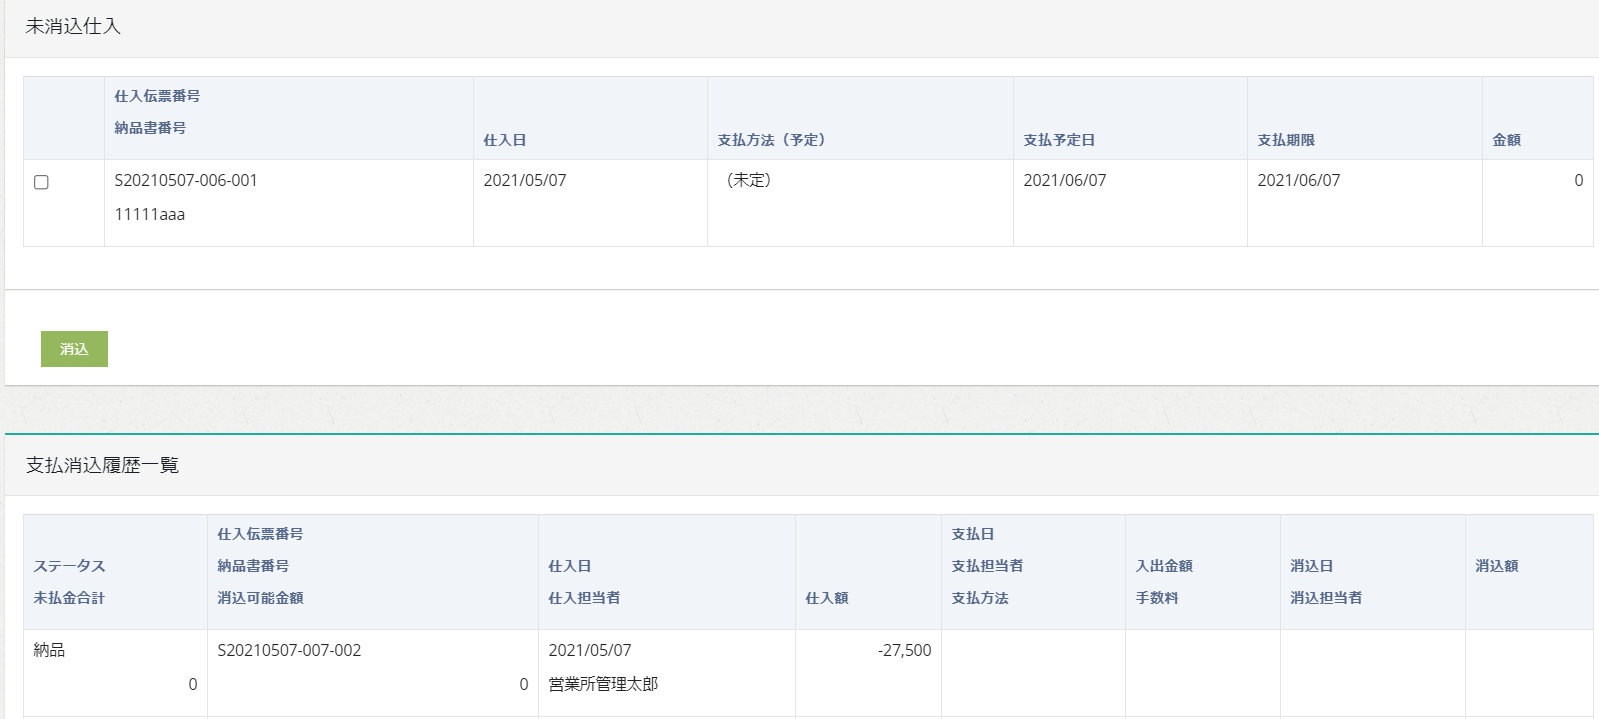The image size is (1599, 719).
Task: Click delivery note number 11111aaa
Action: (x=150, y=214)
